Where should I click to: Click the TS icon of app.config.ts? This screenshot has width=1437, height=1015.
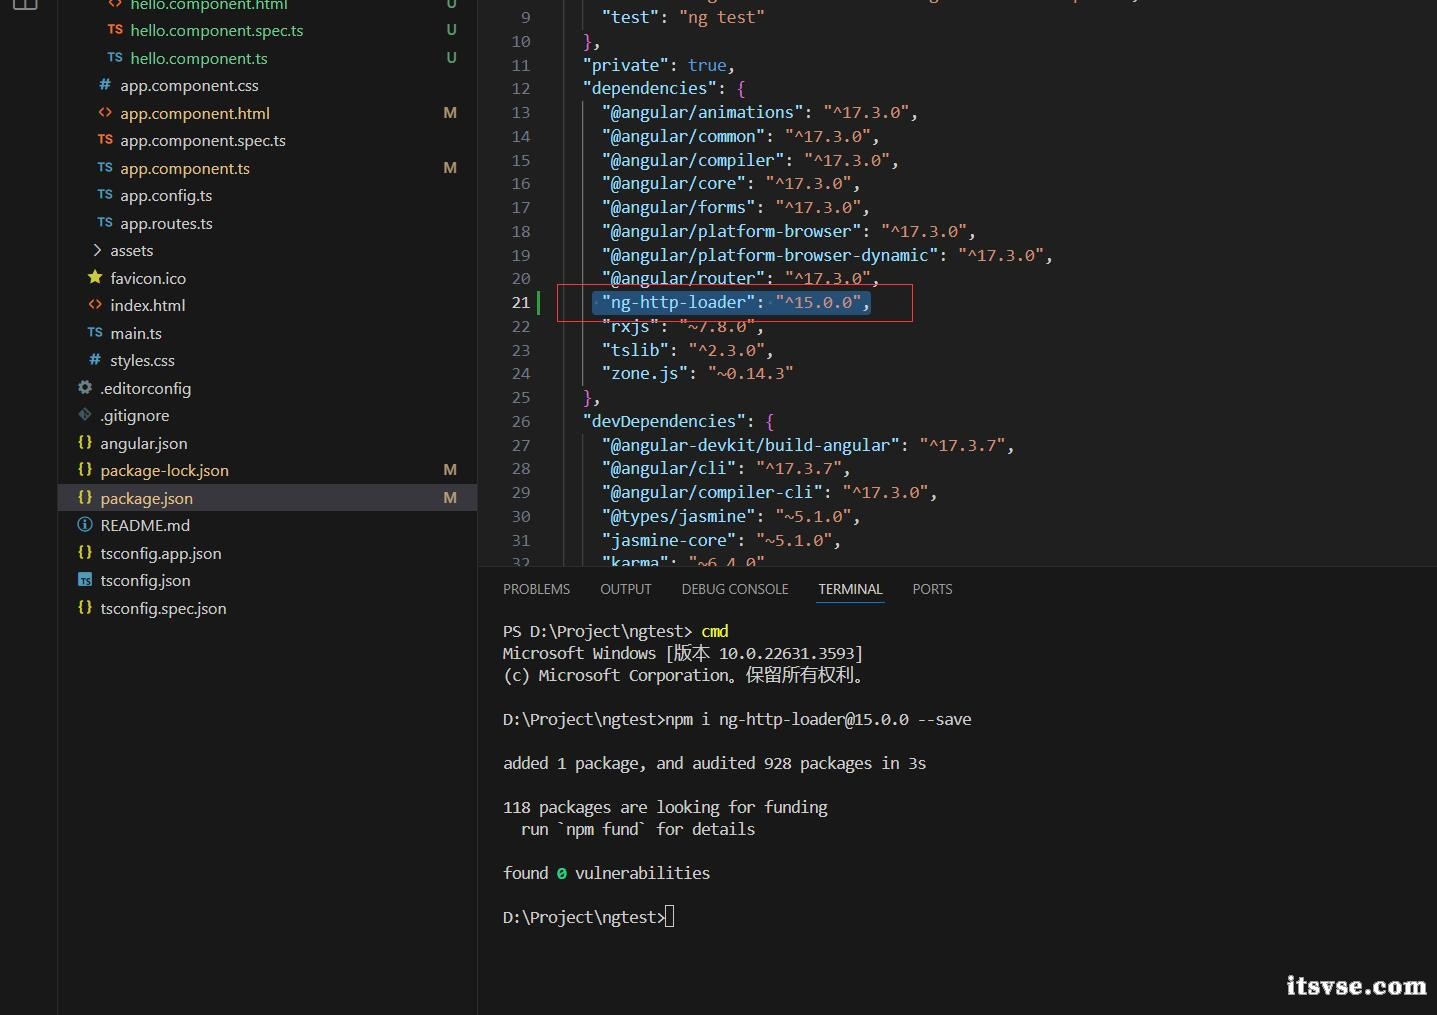[x=105, y=195]
